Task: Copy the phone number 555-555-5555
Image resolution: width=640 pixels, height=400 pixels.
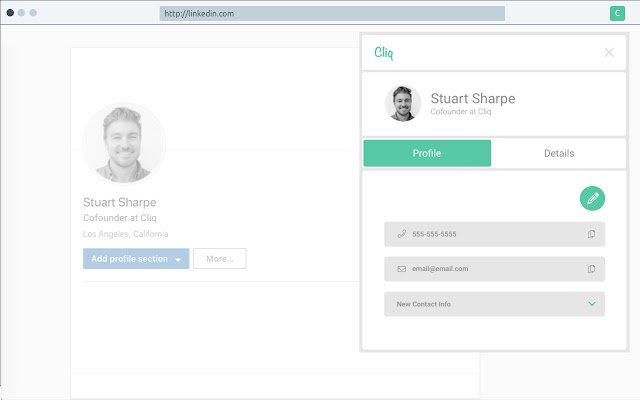Action: (x=591, y=234)
